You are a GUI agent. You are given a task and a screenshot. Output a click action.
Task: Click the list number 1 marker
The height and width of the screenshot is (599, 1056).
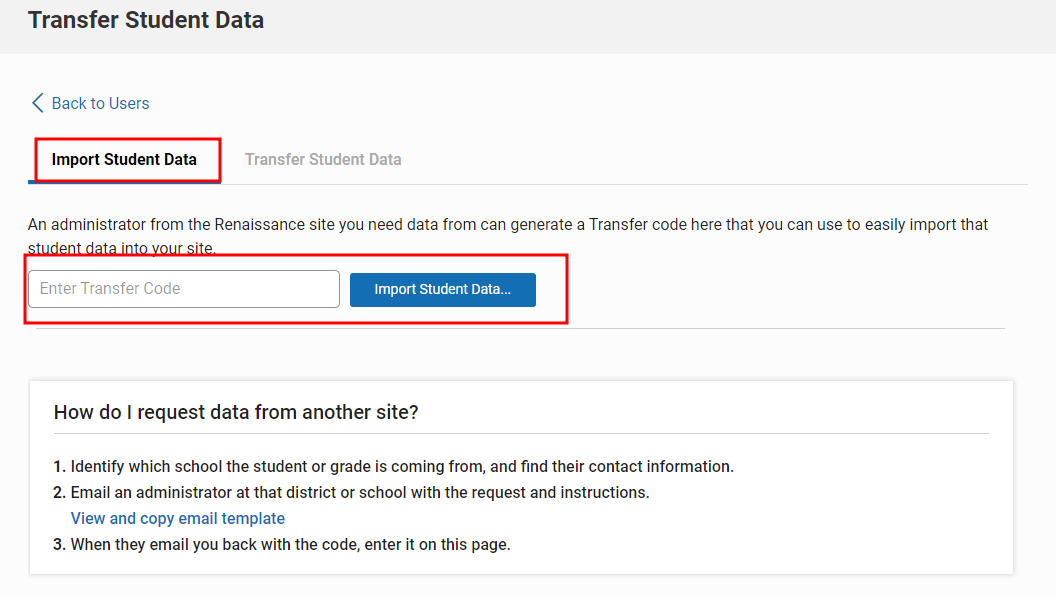coord(59,466)
